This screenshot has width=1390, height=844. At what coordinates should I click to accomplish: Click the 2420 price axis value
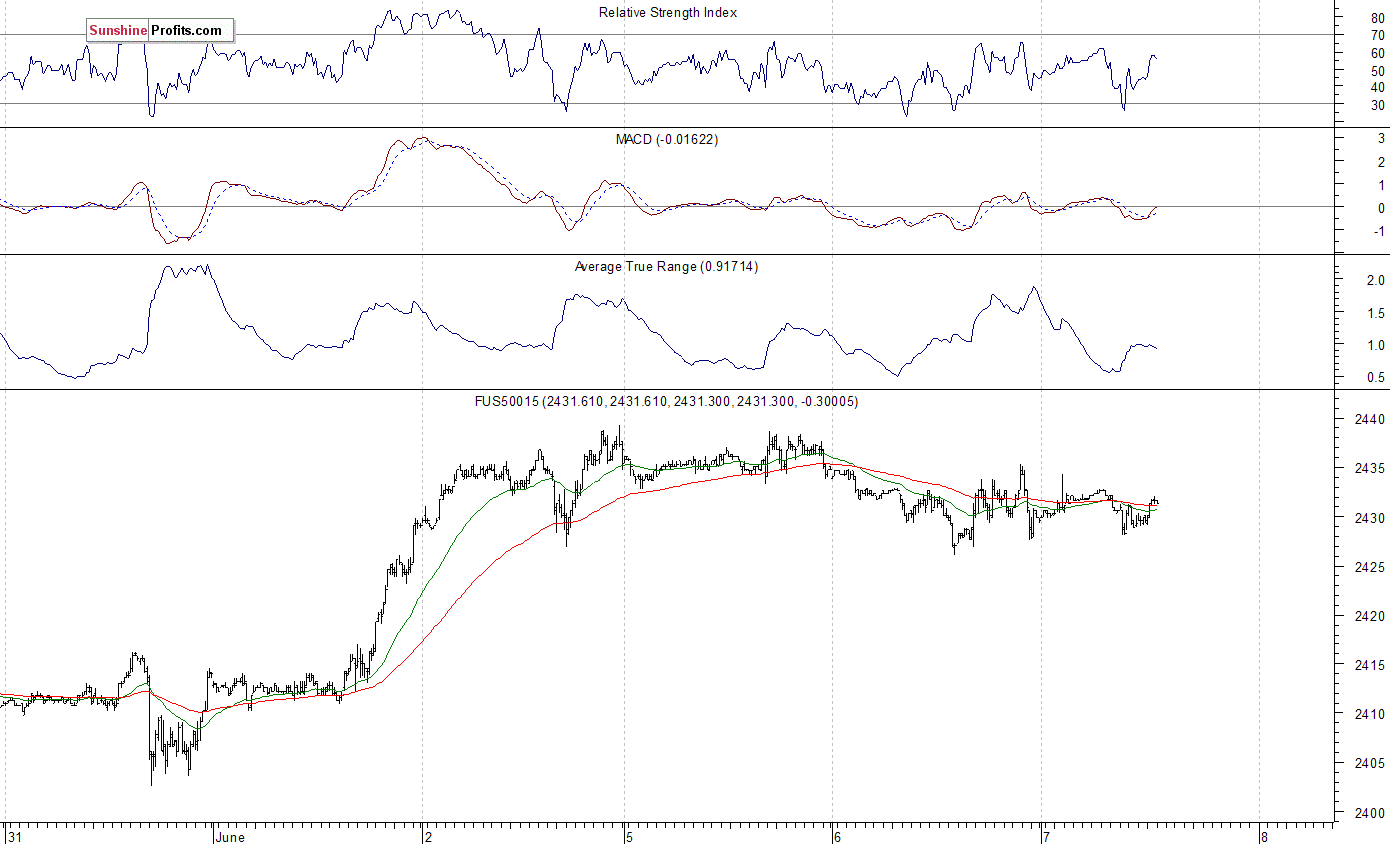click(x=1371, y=617)
